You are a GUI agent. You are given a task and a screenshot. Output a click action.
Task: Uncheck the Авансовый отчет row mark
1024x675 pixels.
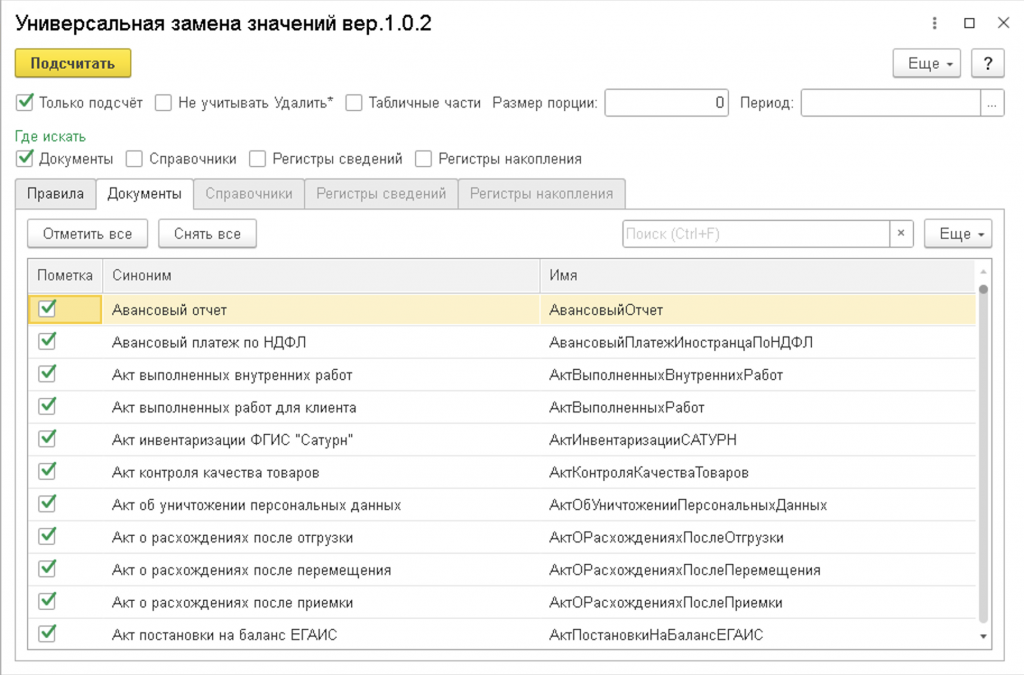(x=47, y=308)
